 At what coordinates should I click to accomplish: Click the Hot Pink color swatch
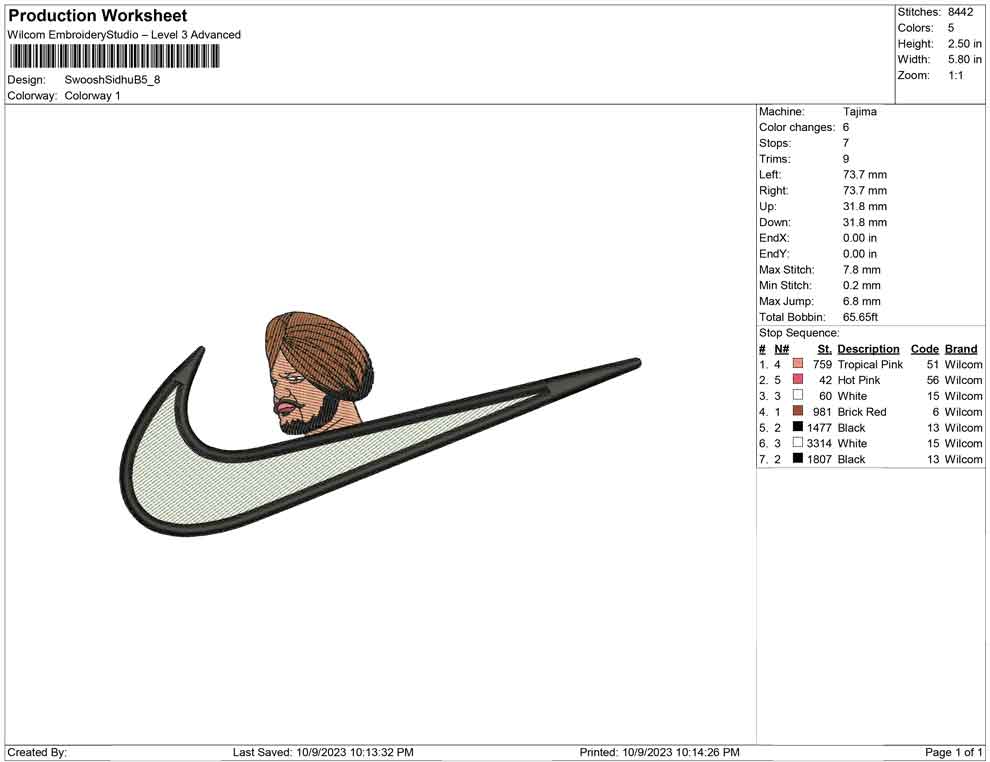pyautogui.click(x=798, y=379)
